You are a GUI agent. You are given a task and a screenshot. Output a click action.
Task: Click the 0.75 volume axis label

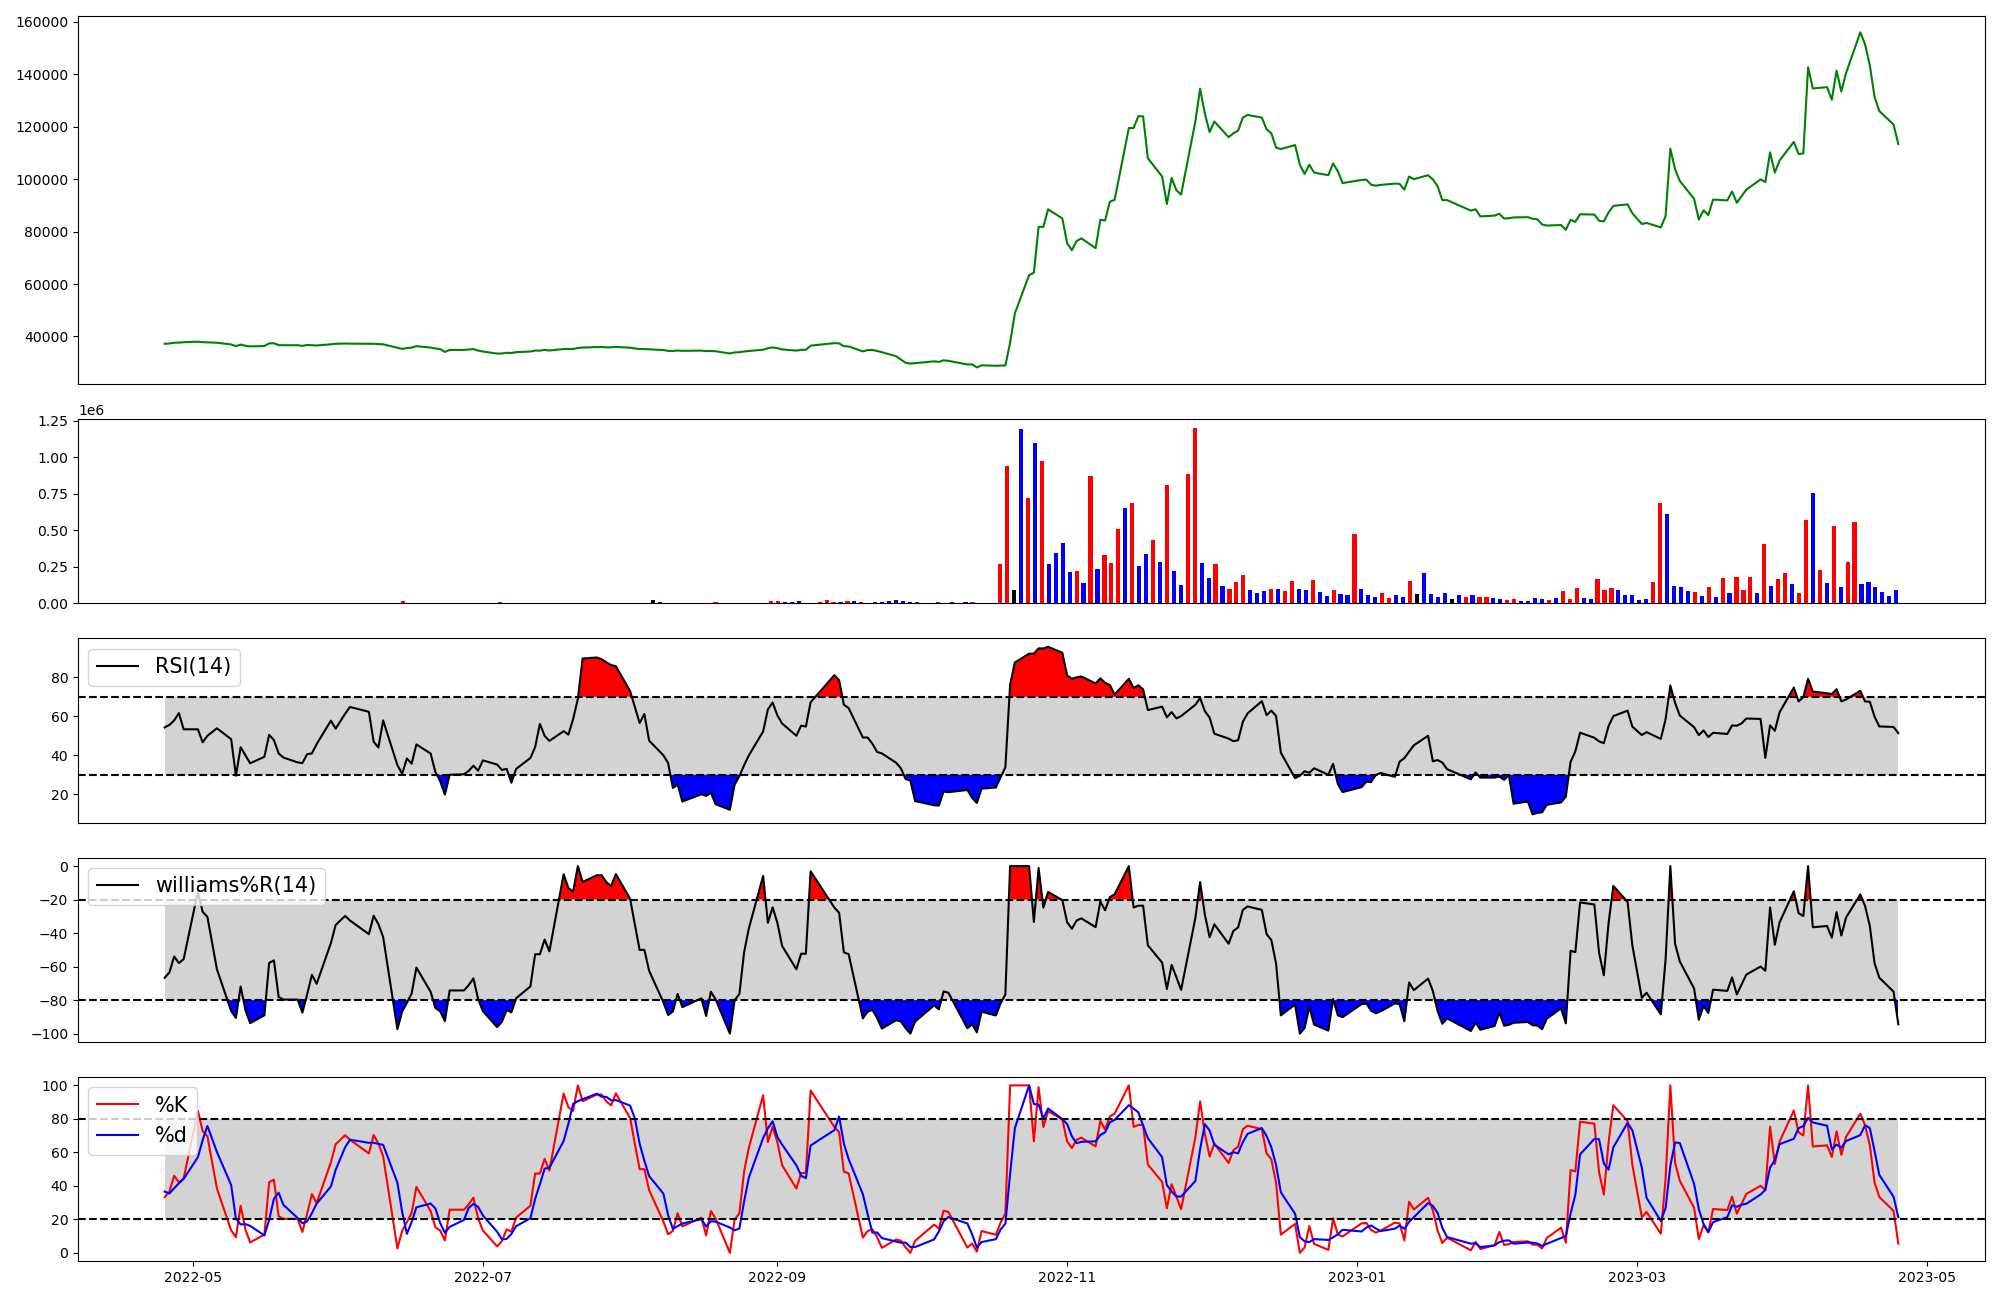[53, 494]
